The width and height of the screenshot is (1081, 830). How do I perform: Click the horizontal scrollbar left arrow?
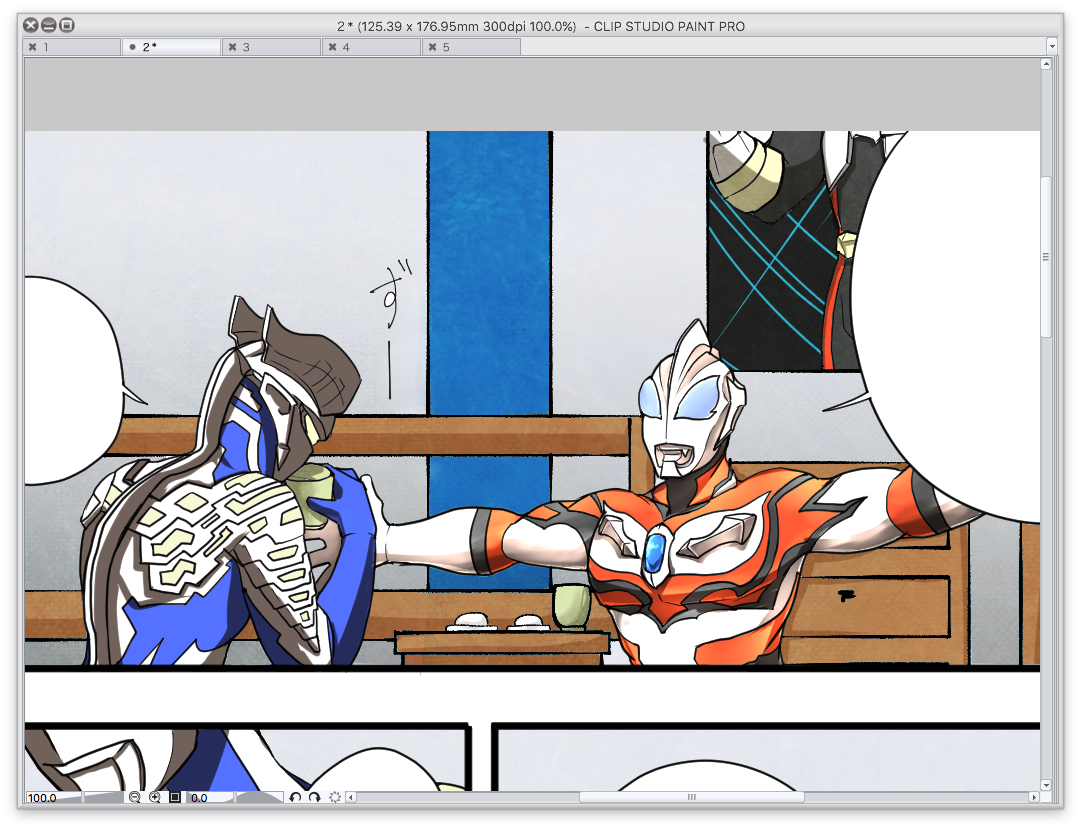(x=351, y=798)
